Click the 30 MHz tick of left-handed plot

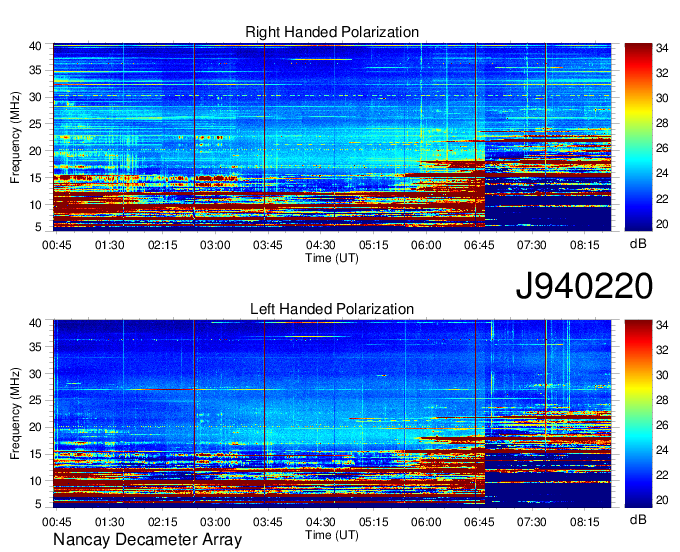click(35, 374)
